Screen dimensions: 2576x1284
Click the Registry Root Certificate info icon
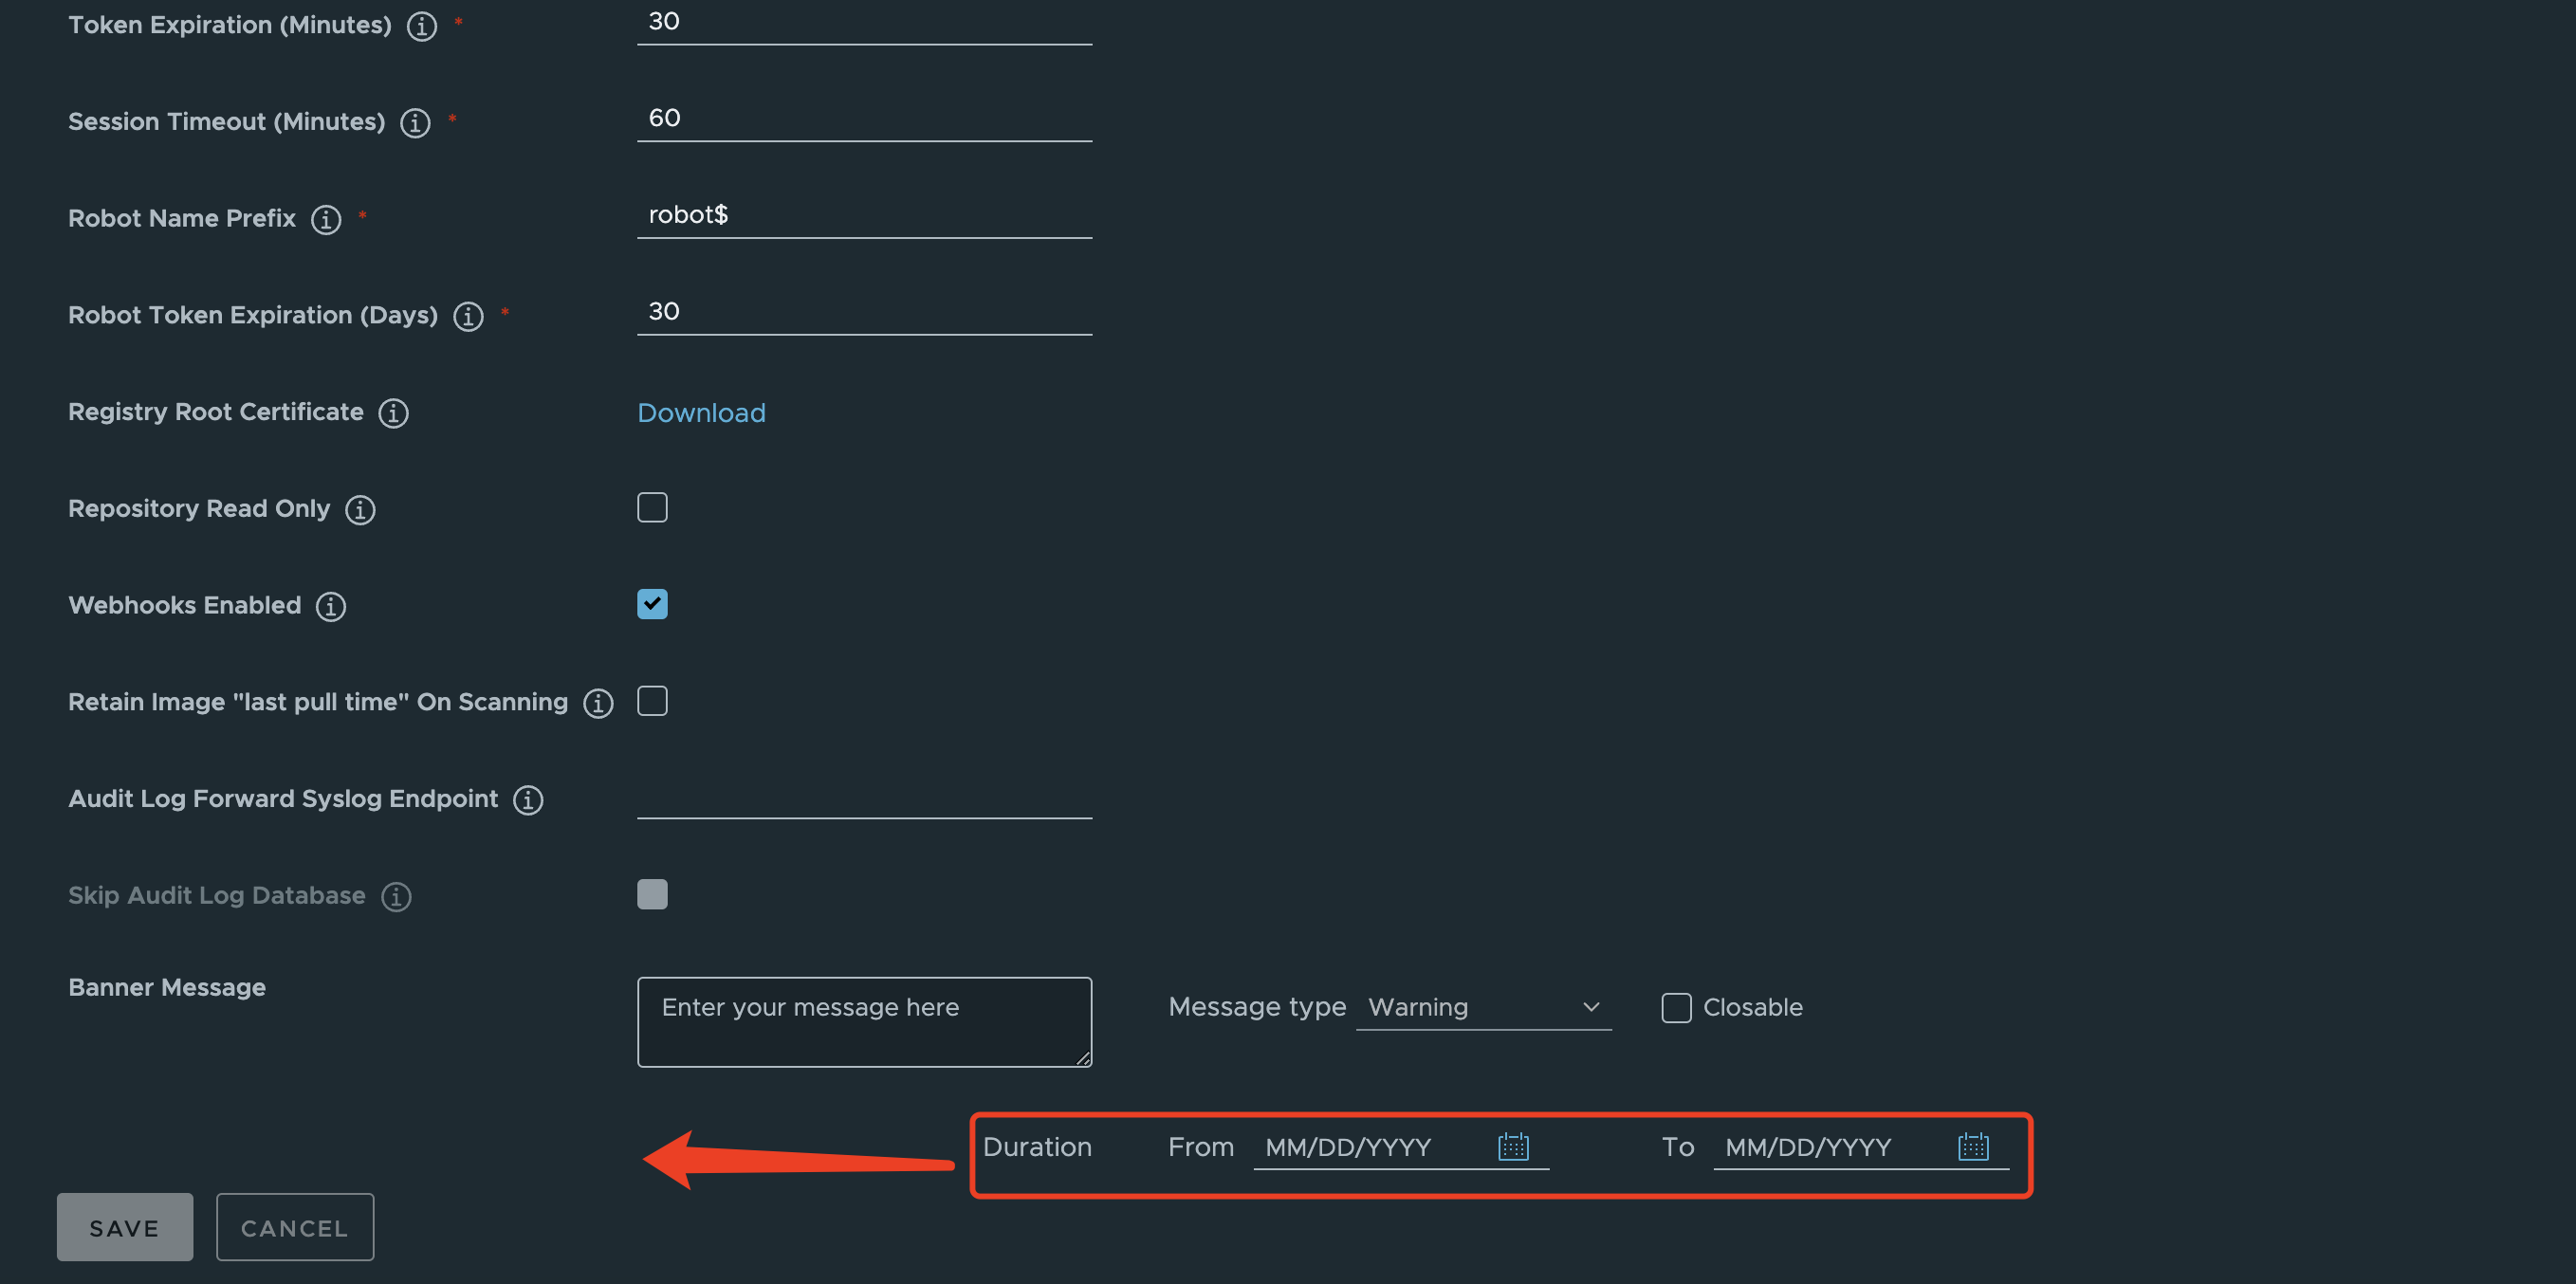coord(393,413)
